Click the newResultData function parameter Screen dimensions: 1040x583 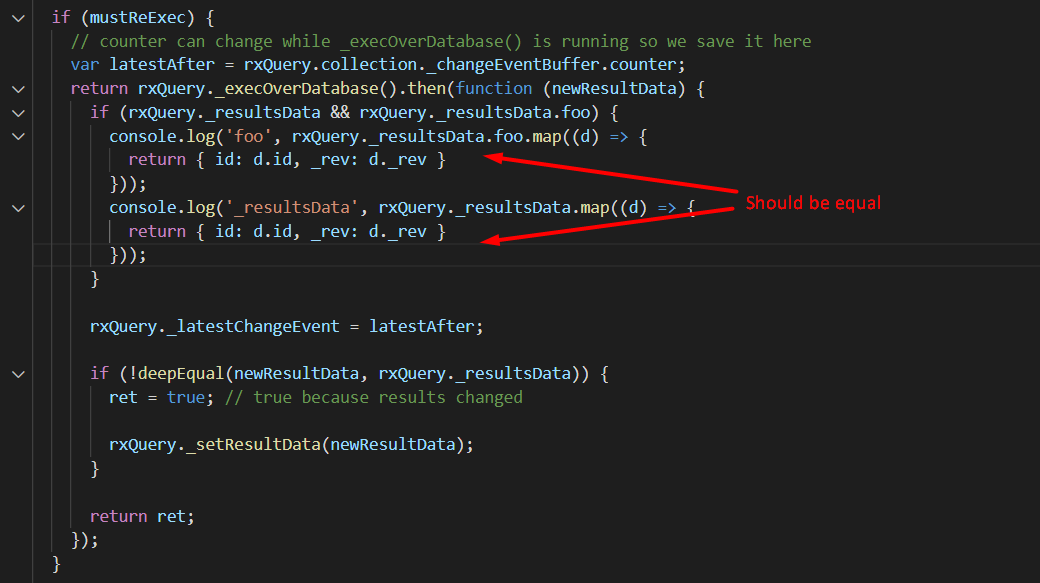click(x=617, y=88)
